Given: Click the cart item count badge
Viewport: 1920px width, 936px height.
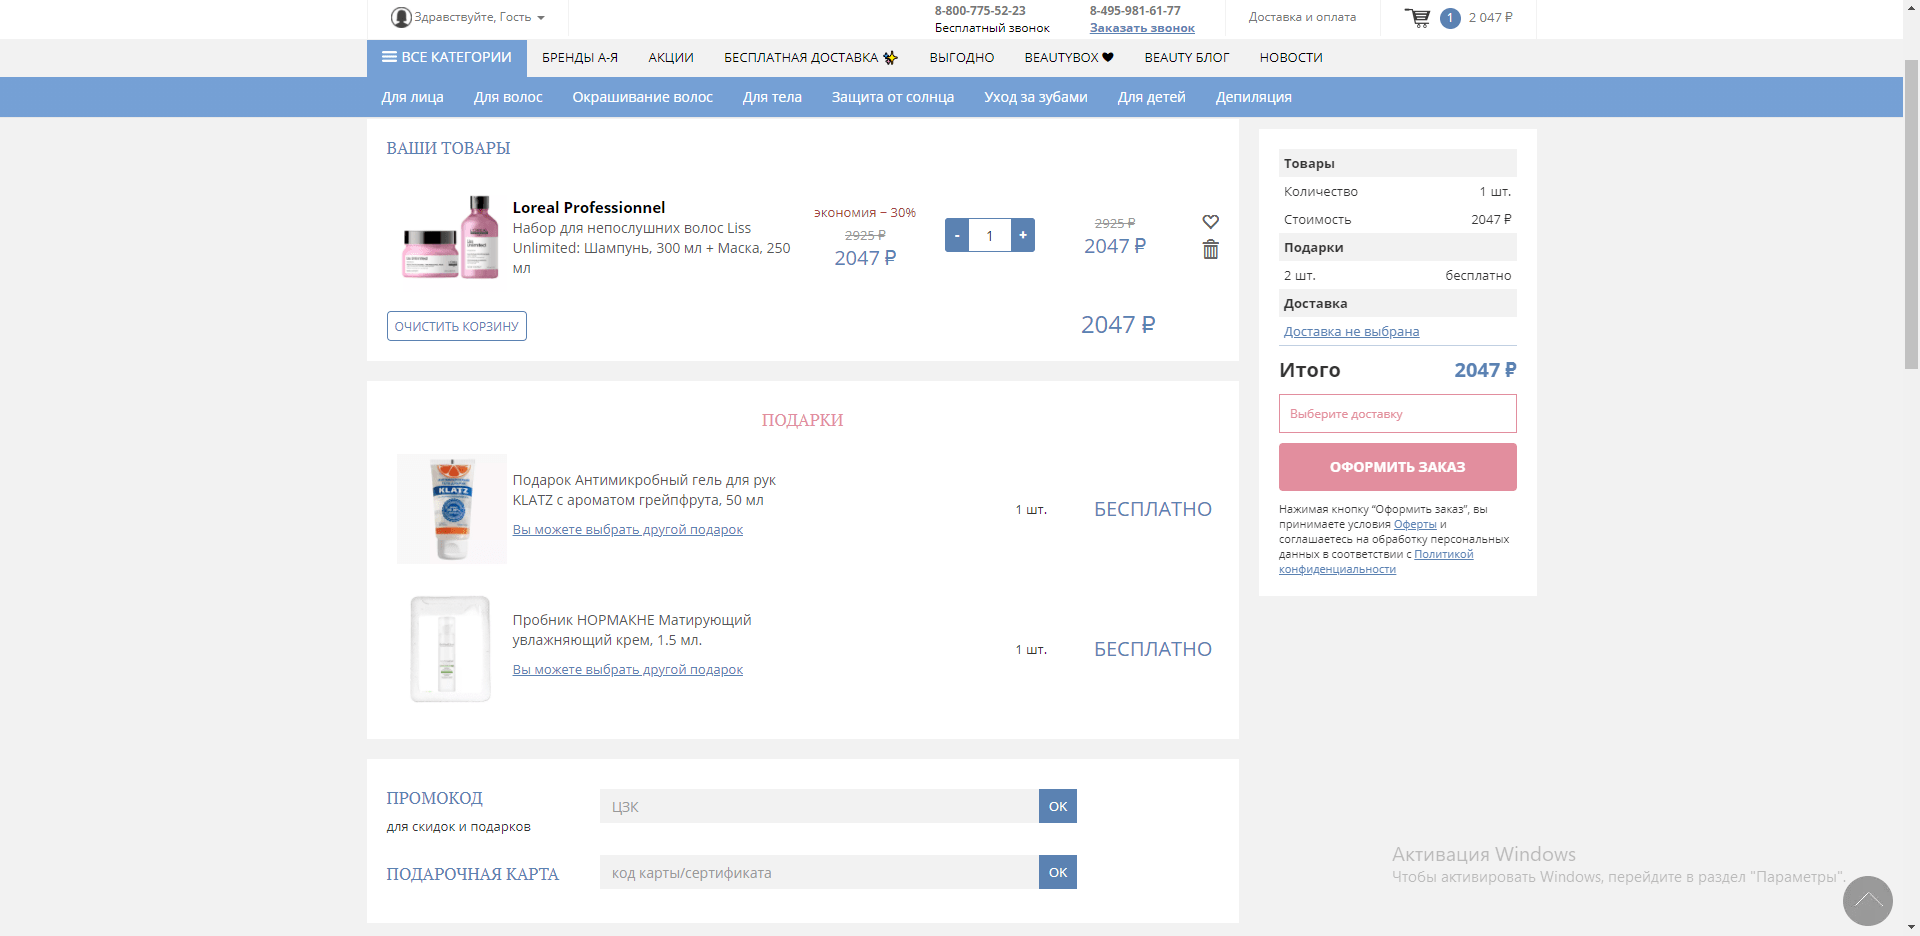Looking at the screenshot, I should [1450, 18].
